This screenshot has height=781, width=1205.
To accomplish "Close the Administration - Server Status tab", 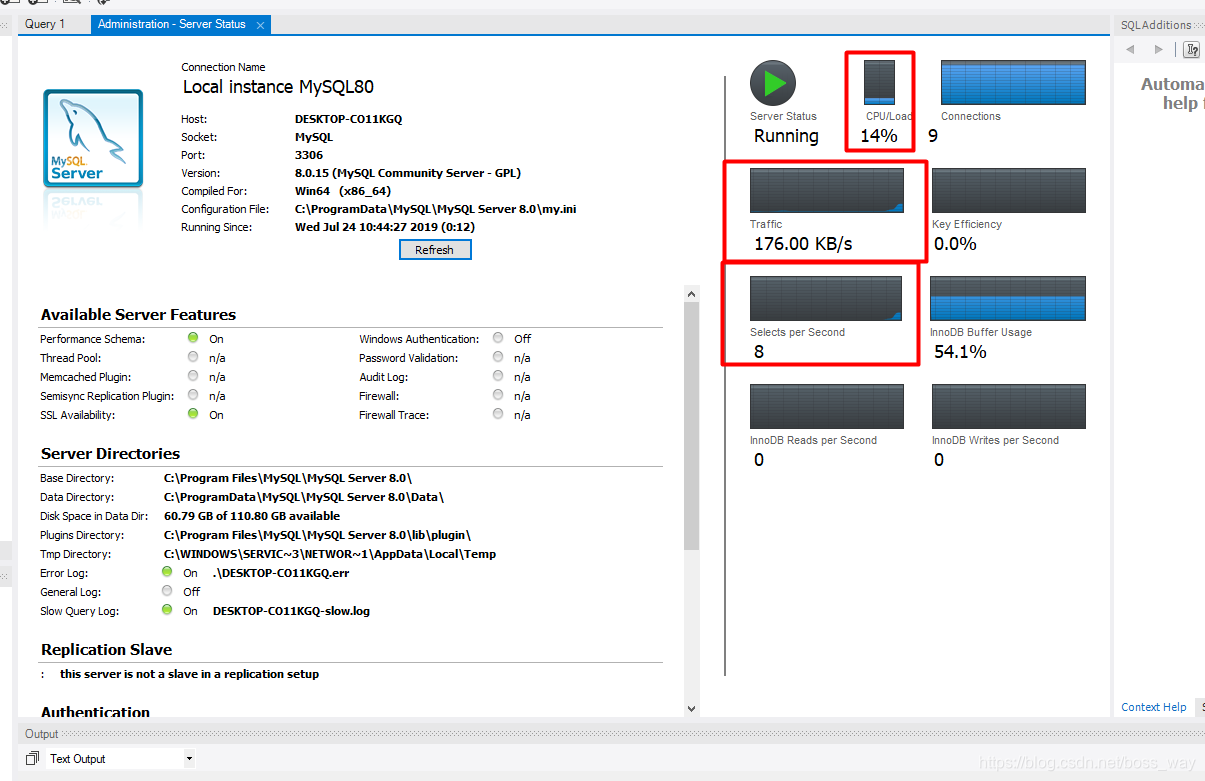I will [x=261, y=25].
